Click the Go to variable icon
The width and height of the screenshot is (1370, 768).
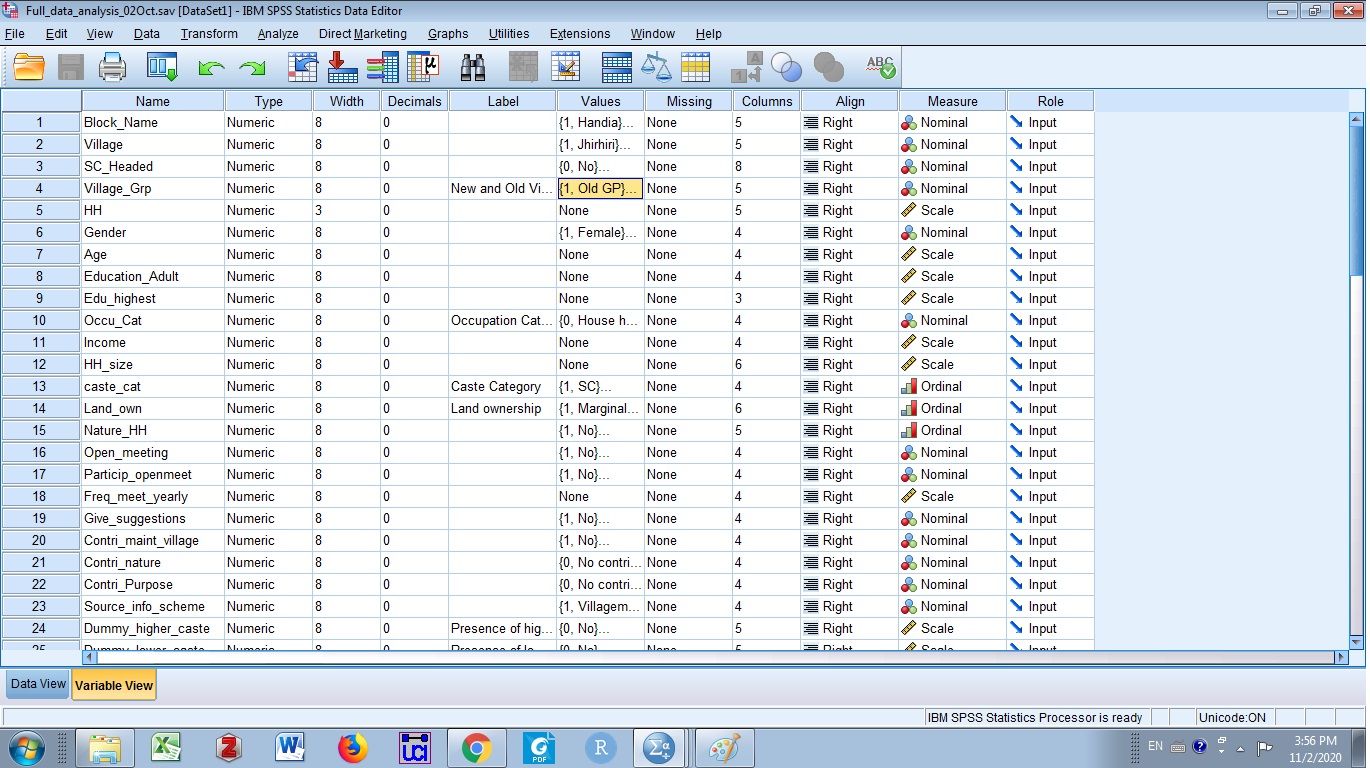pos(342,68)
